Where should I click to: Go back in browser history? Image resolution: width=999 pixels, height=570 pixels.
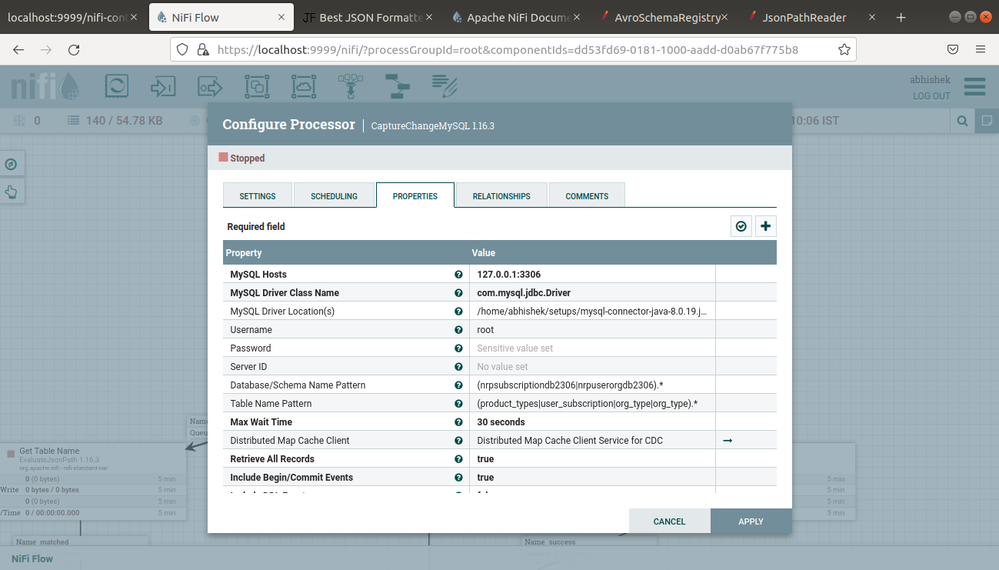[18, 50]
